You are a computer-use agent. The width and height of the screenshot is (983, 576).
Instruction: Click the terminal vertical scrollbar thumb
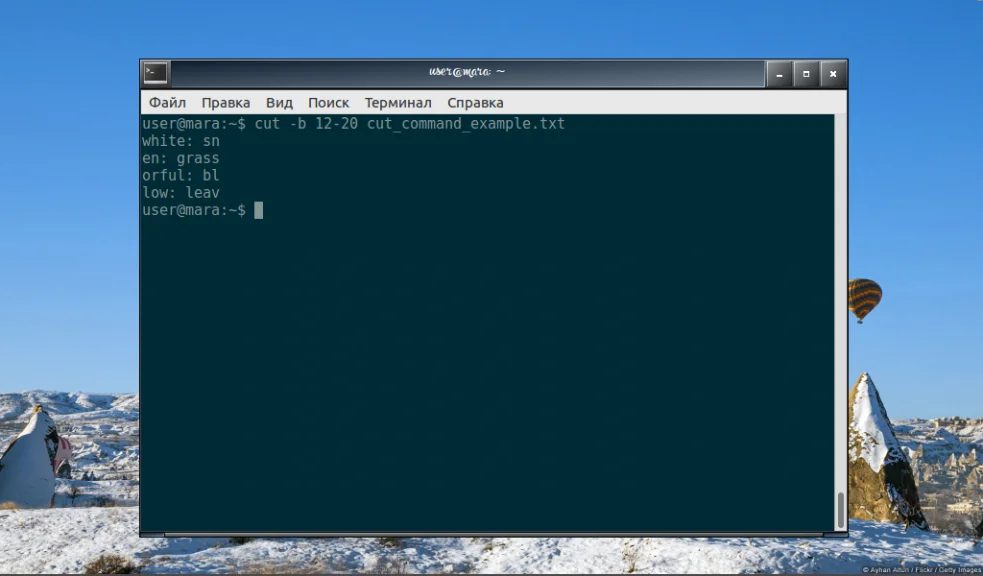click(x=841, y=510)
